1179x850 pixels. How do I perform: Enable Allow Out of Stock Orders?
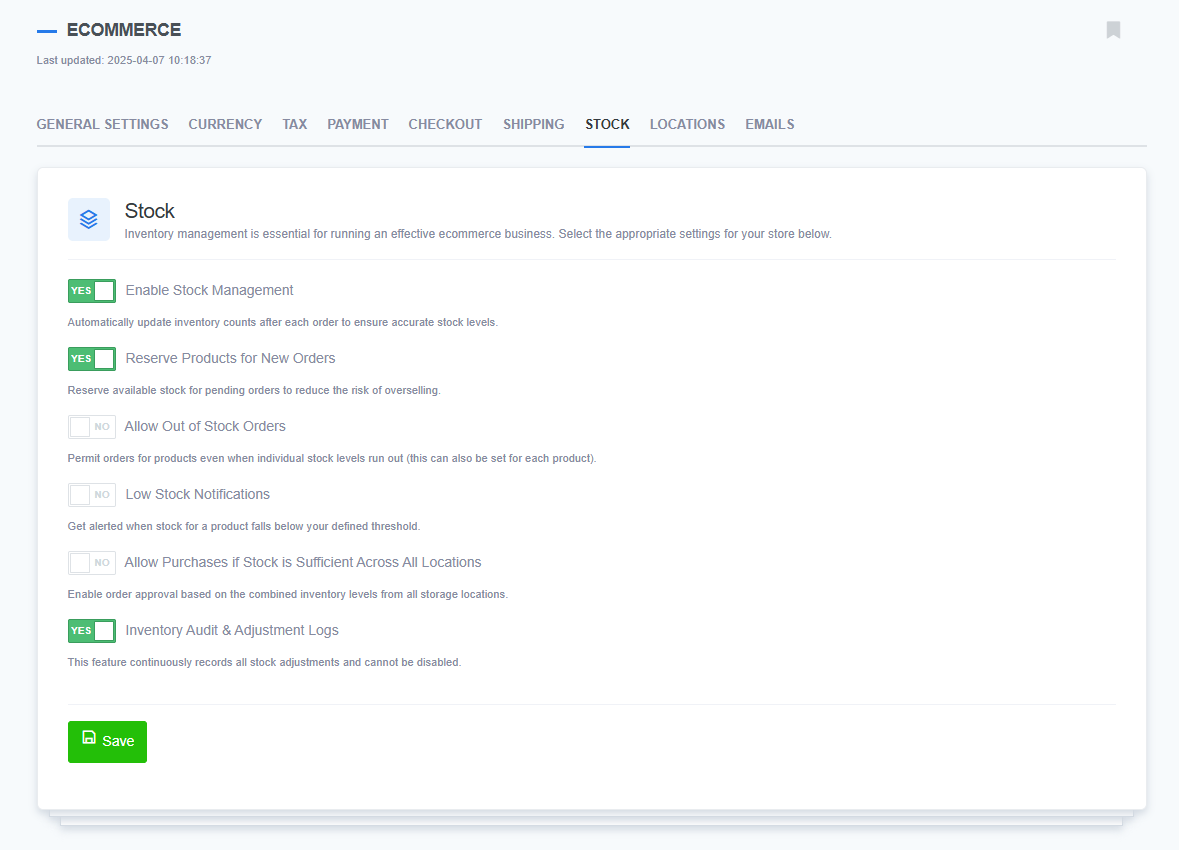[92, 427]
